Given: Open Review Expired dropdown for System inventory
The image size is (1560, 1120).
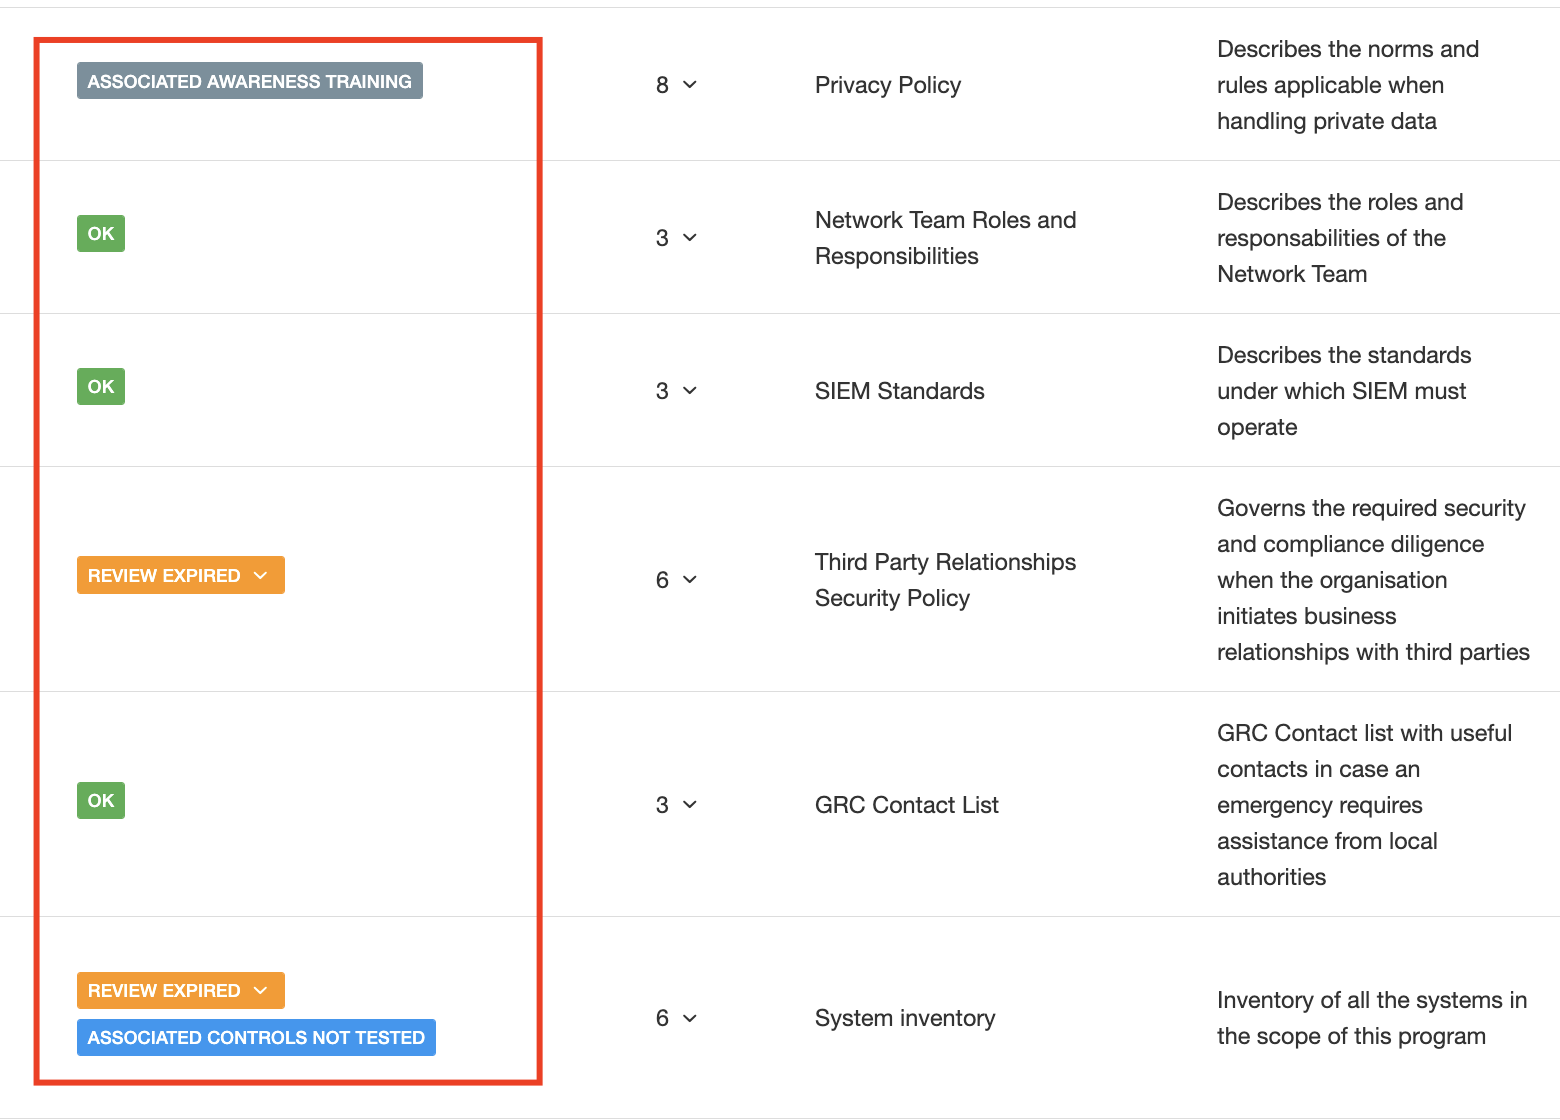Looking at the screenshot, I should click(180, 991).
